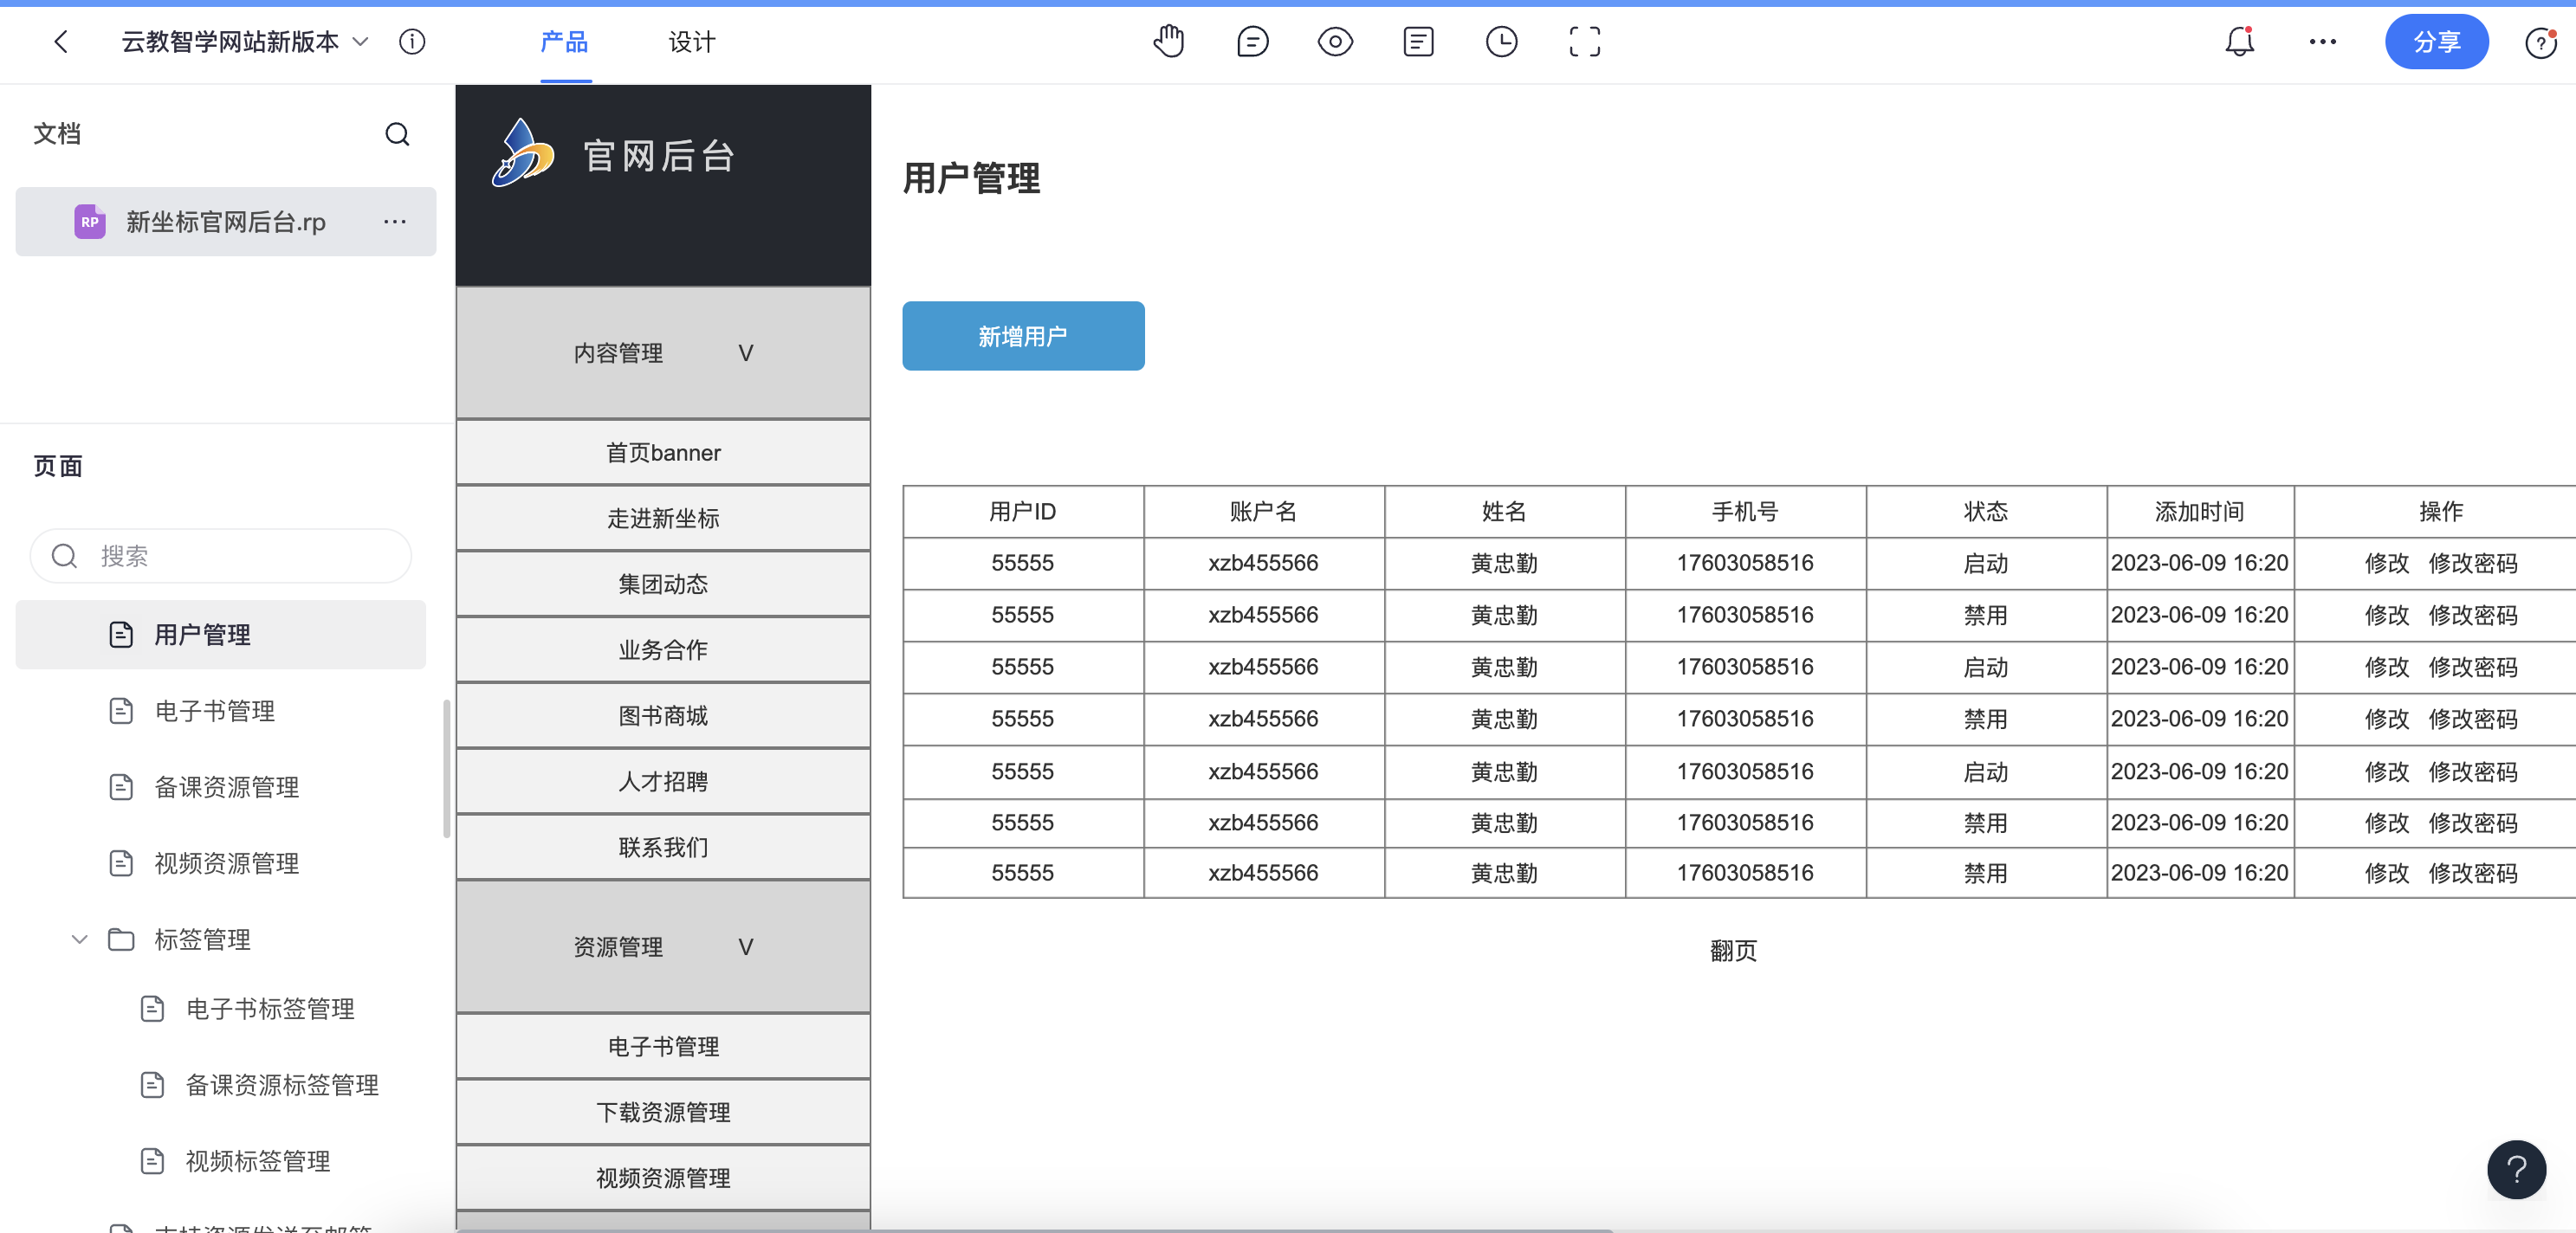Open the project info icon
This screenshot has height=1233, width=2576.
[x=412, y=42]
